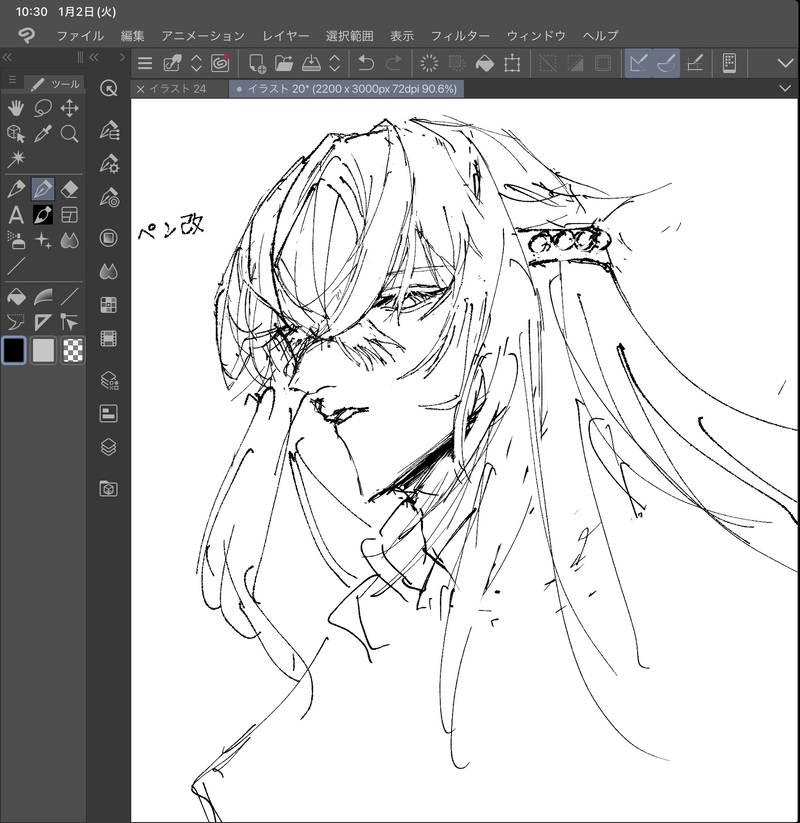Screen dimensions: 800x823
Task: Select the Fill bucket tool
Action: pyautogui.click(x=16, y=297)
